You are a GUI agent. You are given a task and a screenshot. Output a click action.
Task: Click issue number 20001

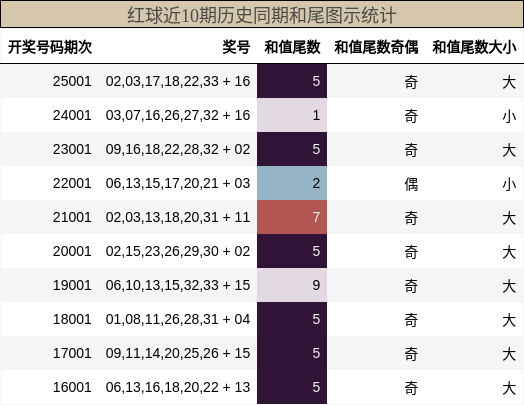tap(72, 251)
